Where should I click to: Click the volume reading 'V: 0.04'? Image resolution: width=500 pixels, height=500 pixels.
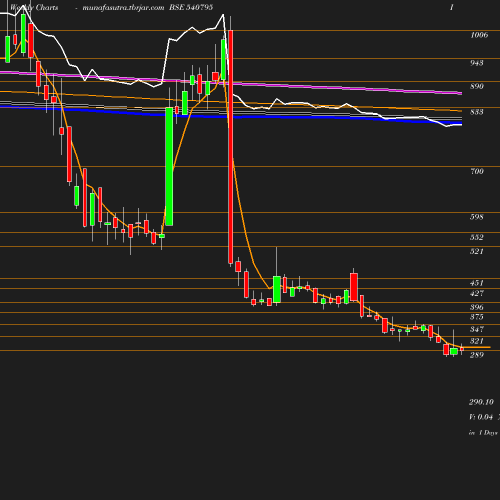pyautogui.click(x=481, y=417)
